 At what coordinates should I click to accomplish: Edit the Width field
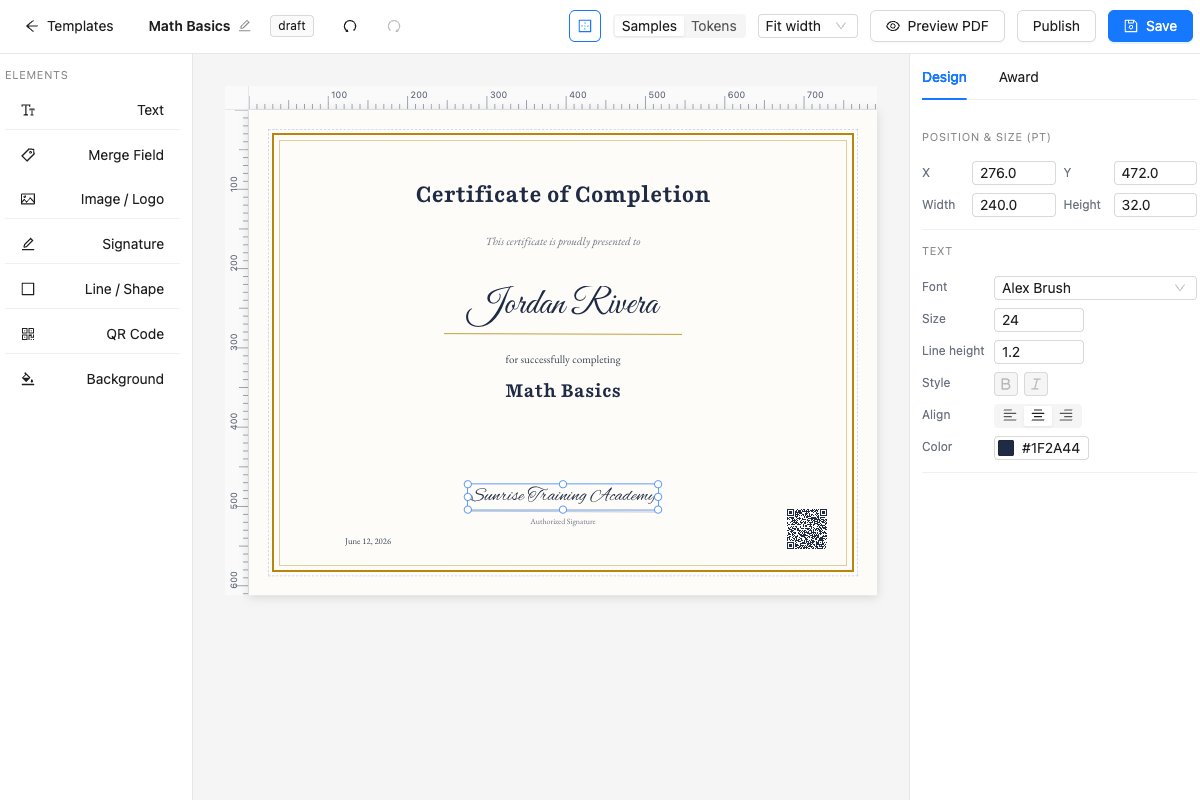[1014, 205]
